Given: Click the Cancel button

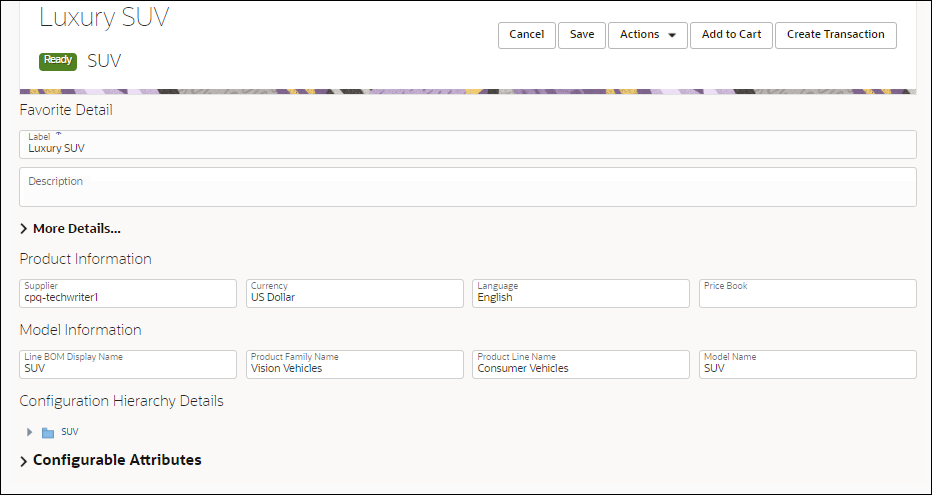Looking at the screenshot, I should (x=526, y=35).
